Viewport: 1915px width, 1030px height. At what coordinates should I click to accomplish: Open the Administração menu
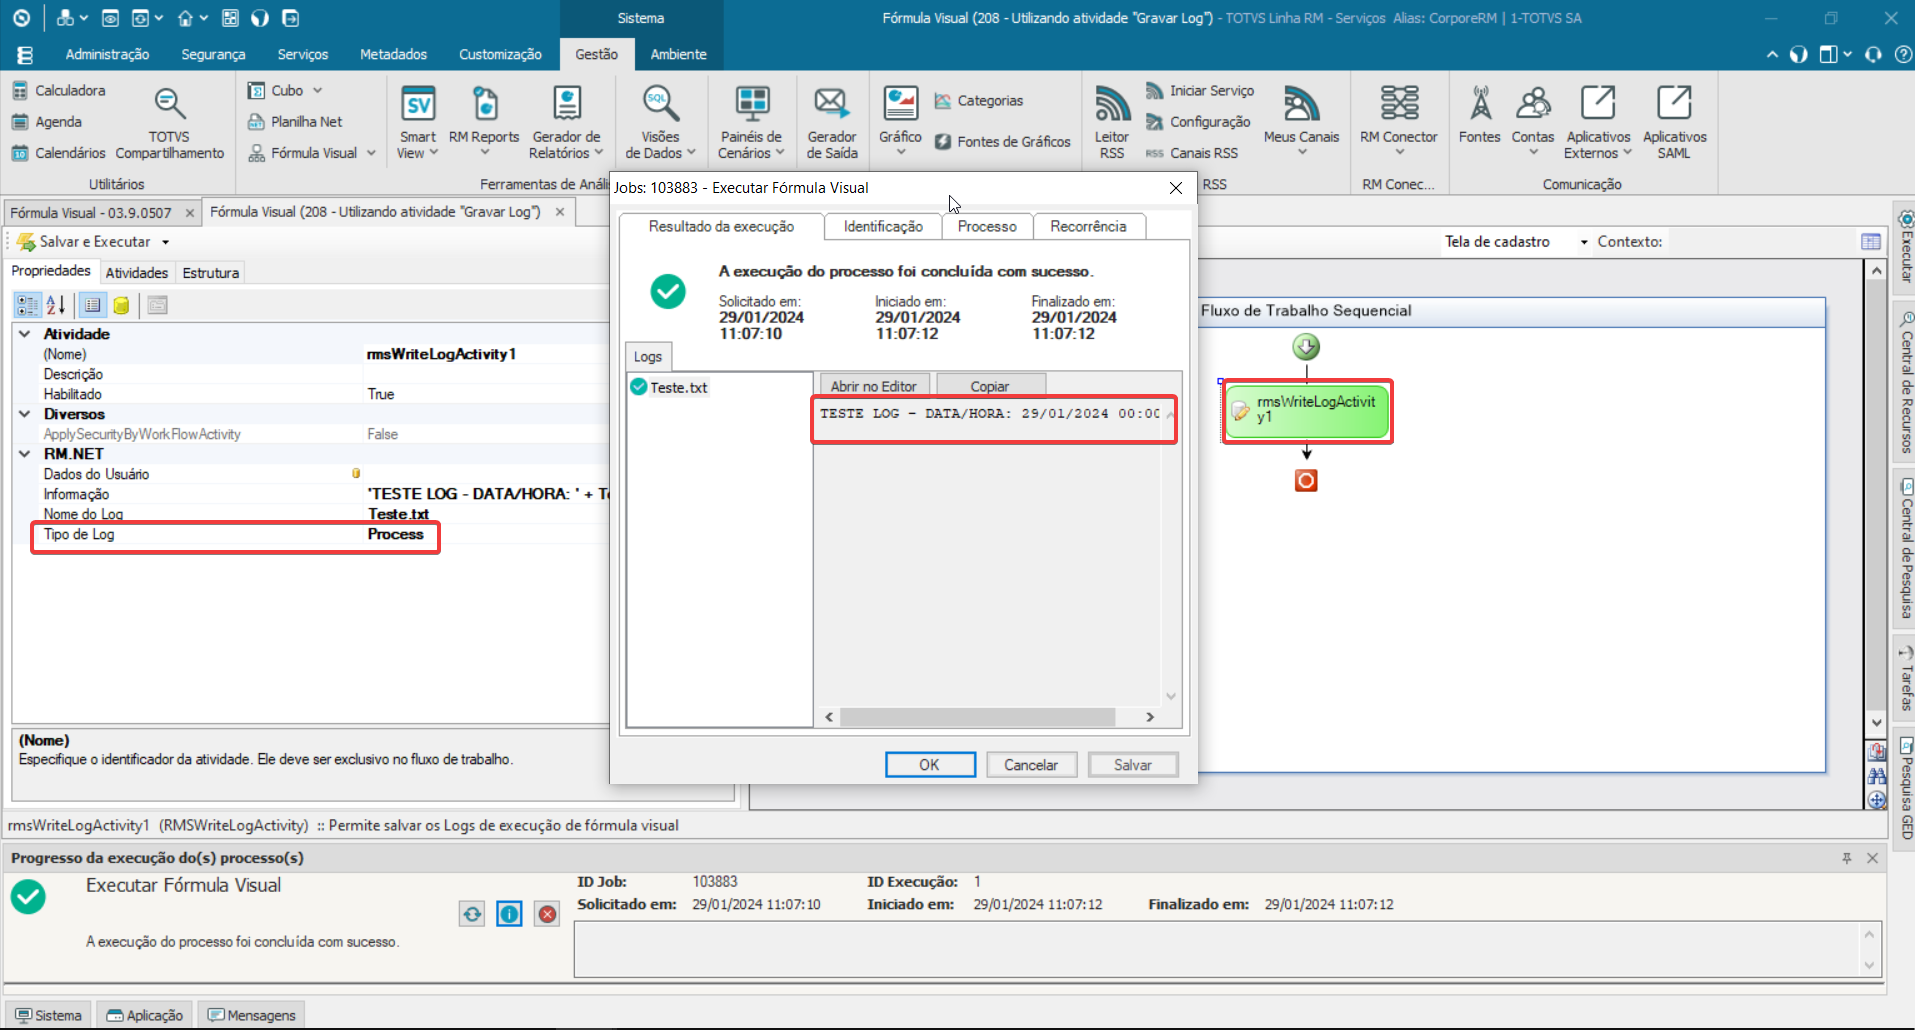point(107,54)
